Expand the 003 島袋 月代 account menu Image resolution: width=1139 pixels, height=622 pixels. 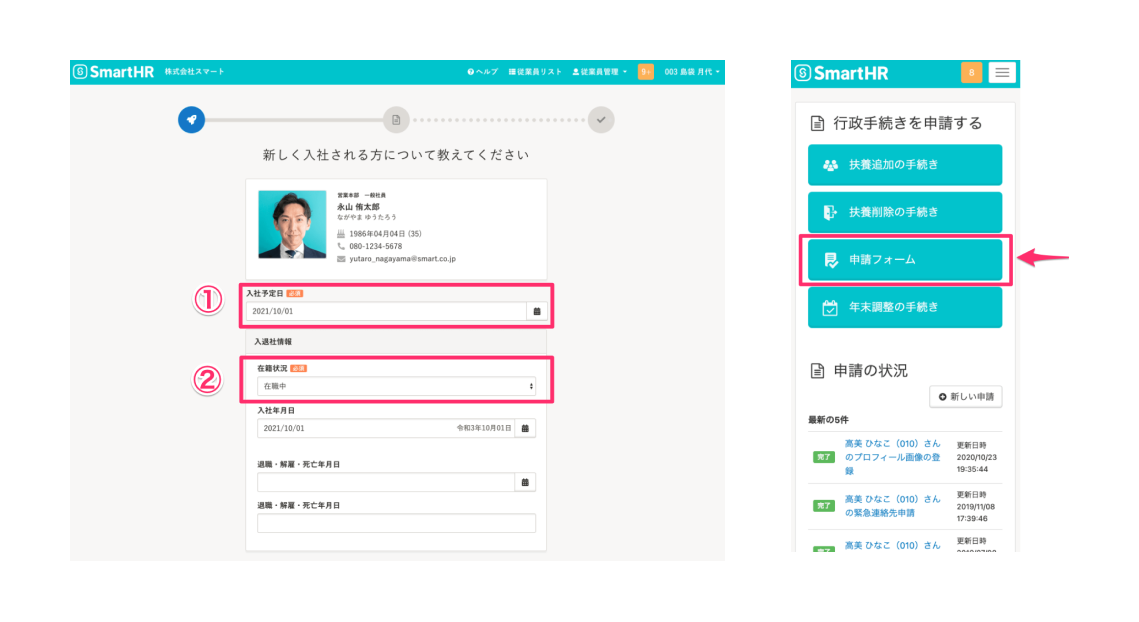692,72
